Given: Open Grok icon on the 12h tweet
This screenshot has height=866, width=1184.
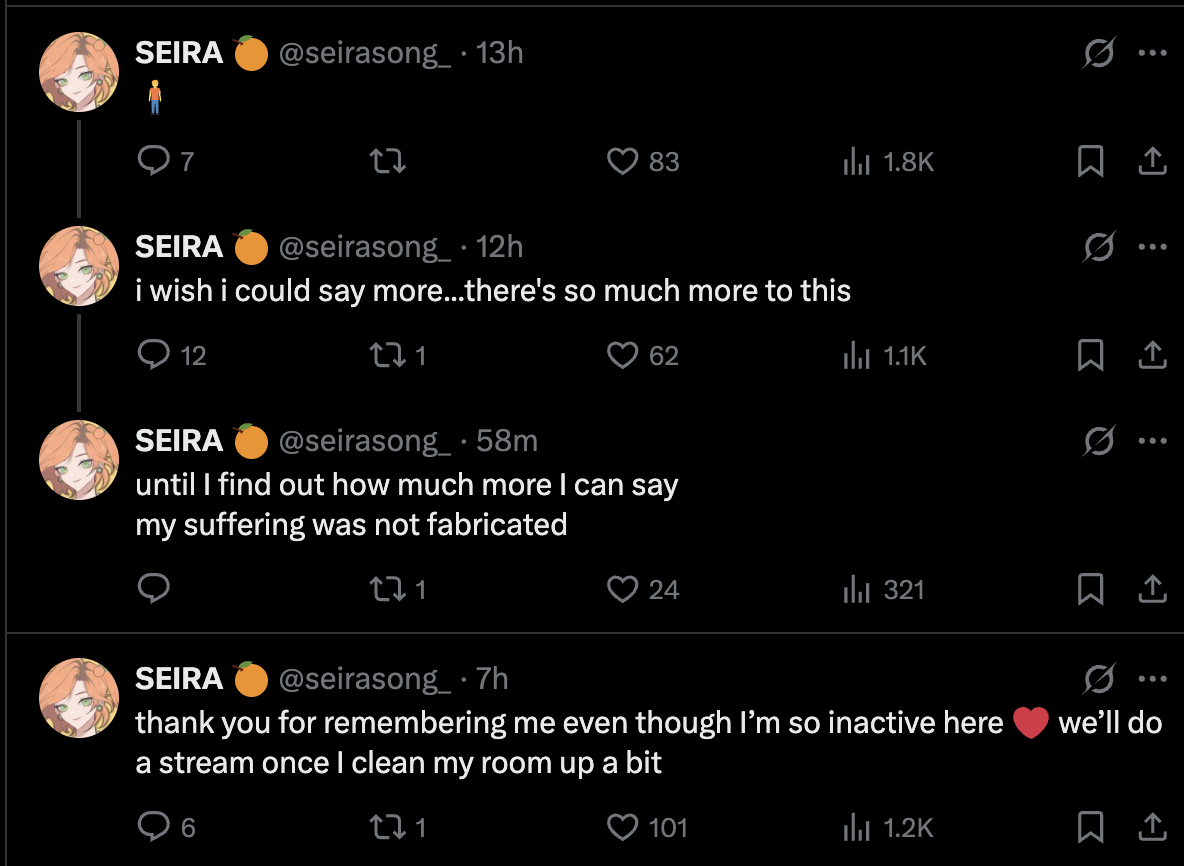Looking at the screenshot, I should point(1099,247).
